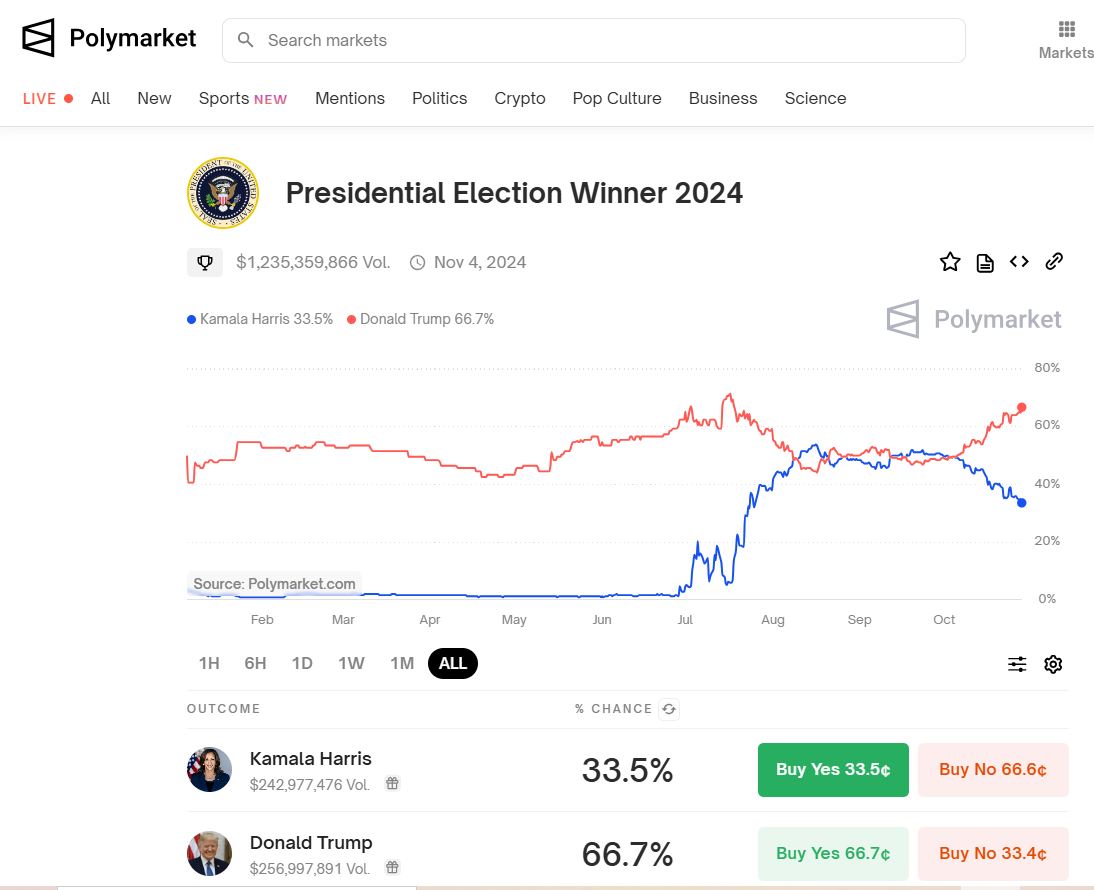The height and width of the screenshot is (890, 1094).
Task: Switch chart to 1W range
Action: 351,663
